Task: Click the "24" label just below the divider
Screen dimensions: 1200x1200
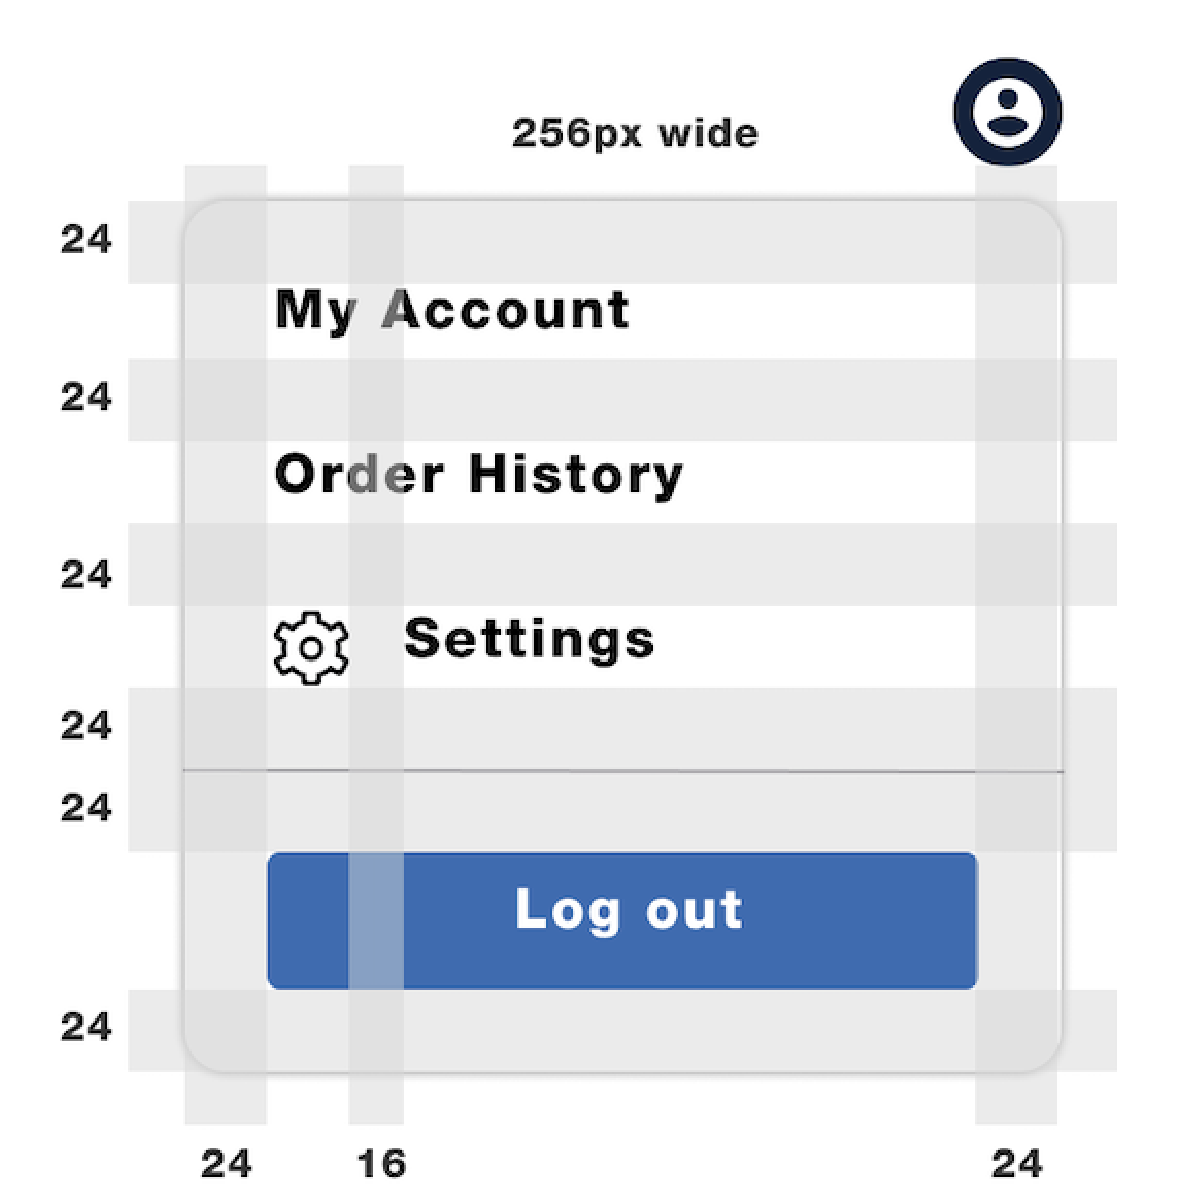Action: point(86,807)
